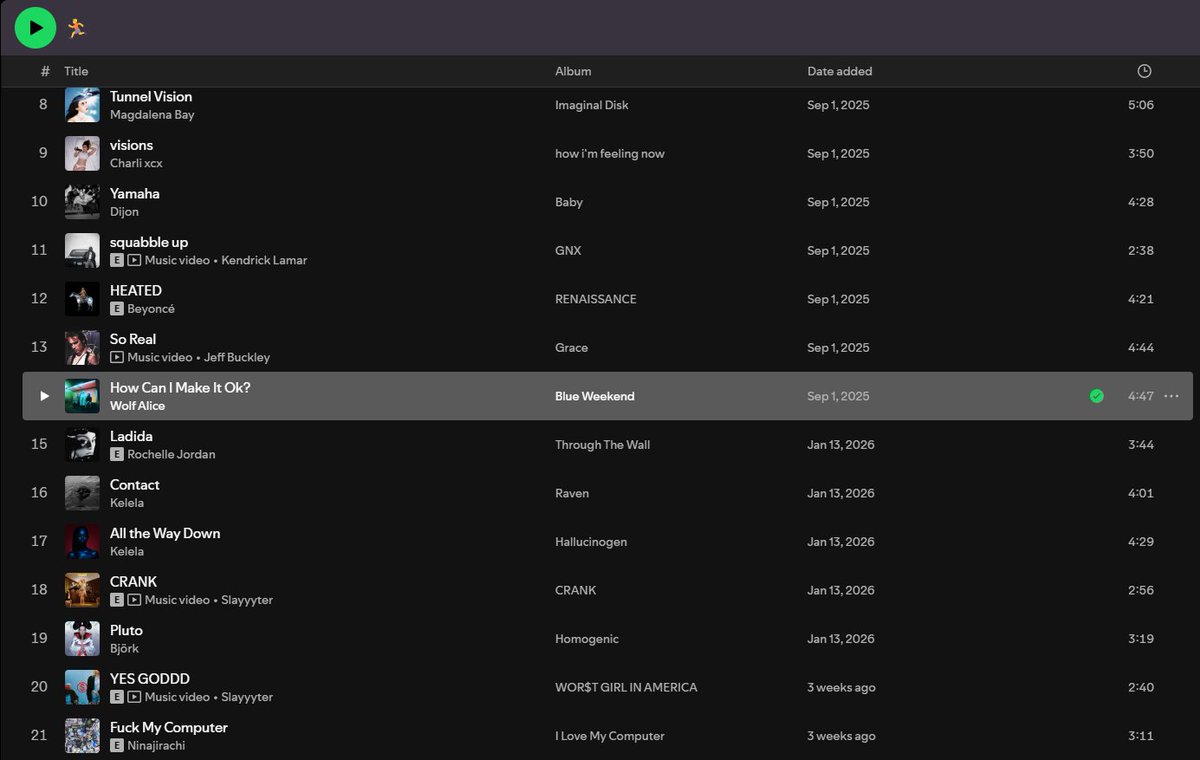Open Slayyyter artist on CRANK row

(247, 600)
